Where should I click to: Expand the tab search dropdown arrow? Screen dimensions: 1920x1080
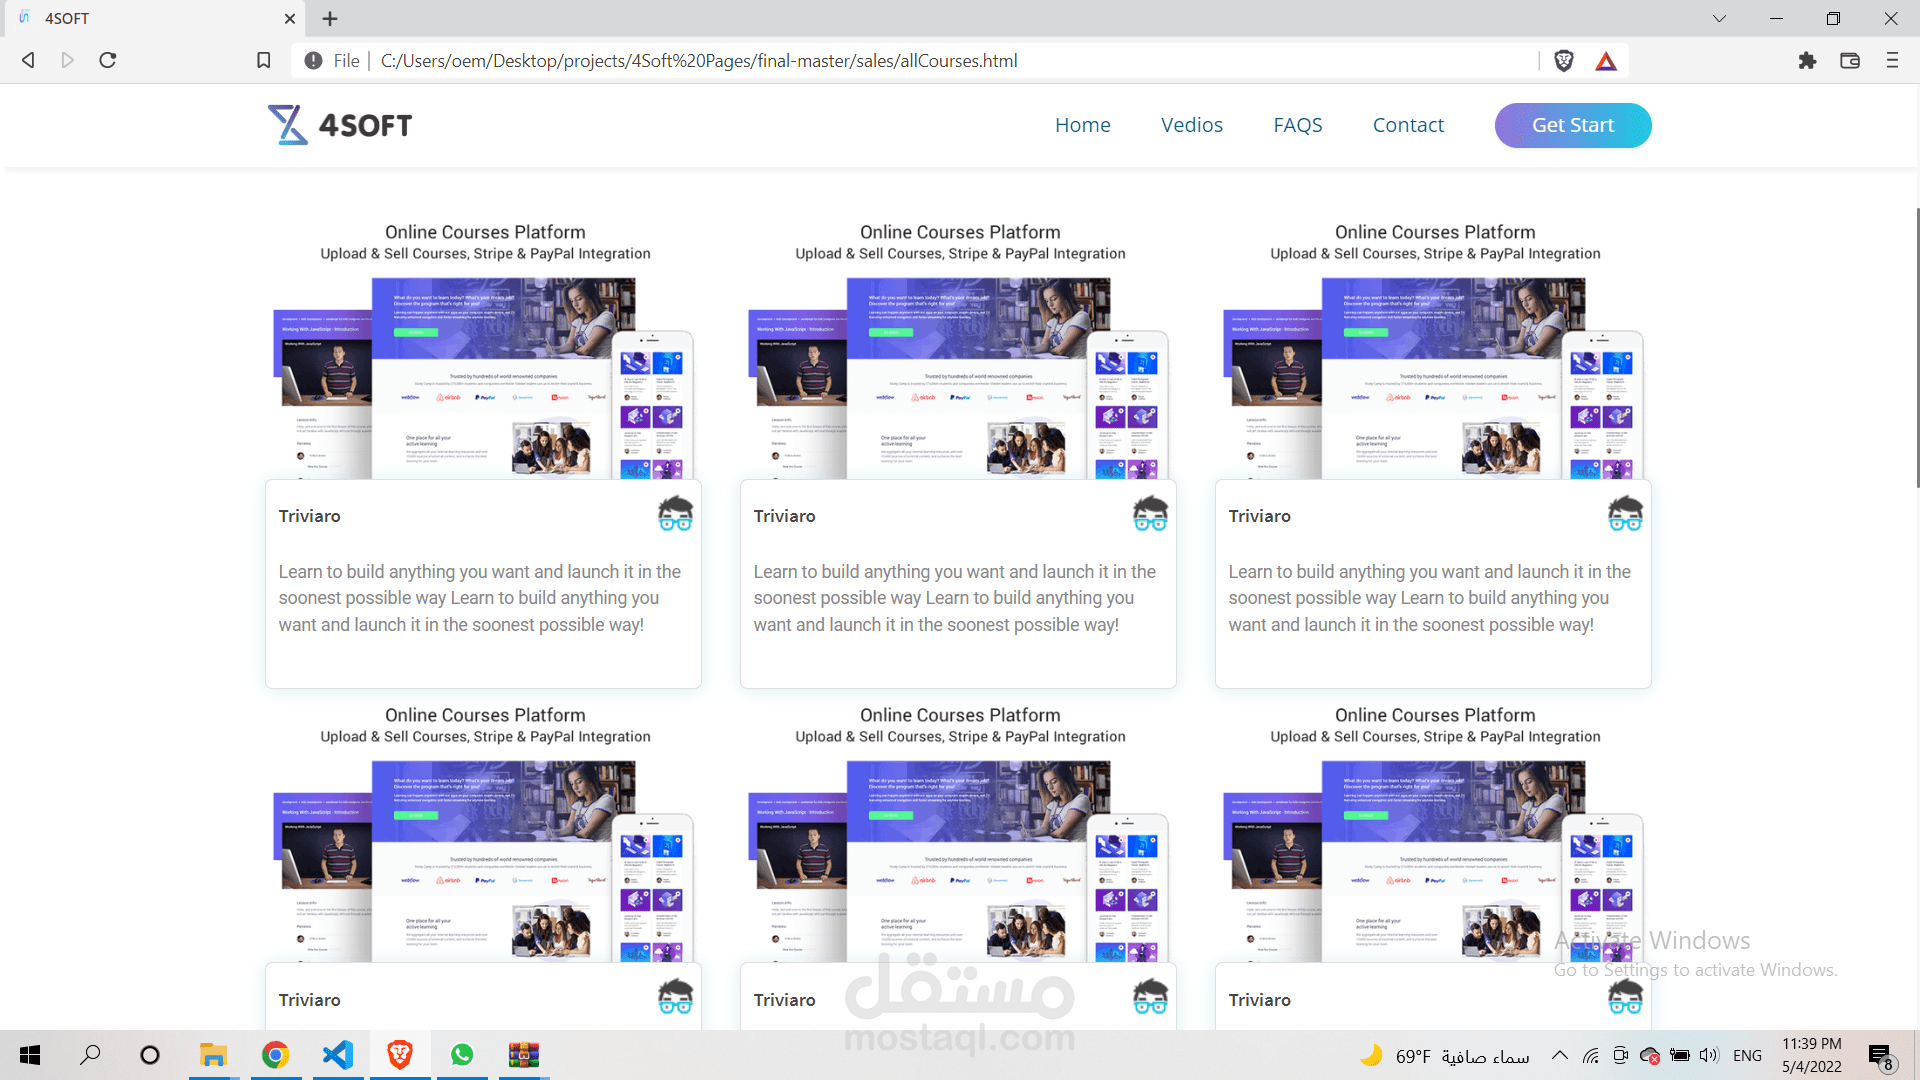[1719, 18]
